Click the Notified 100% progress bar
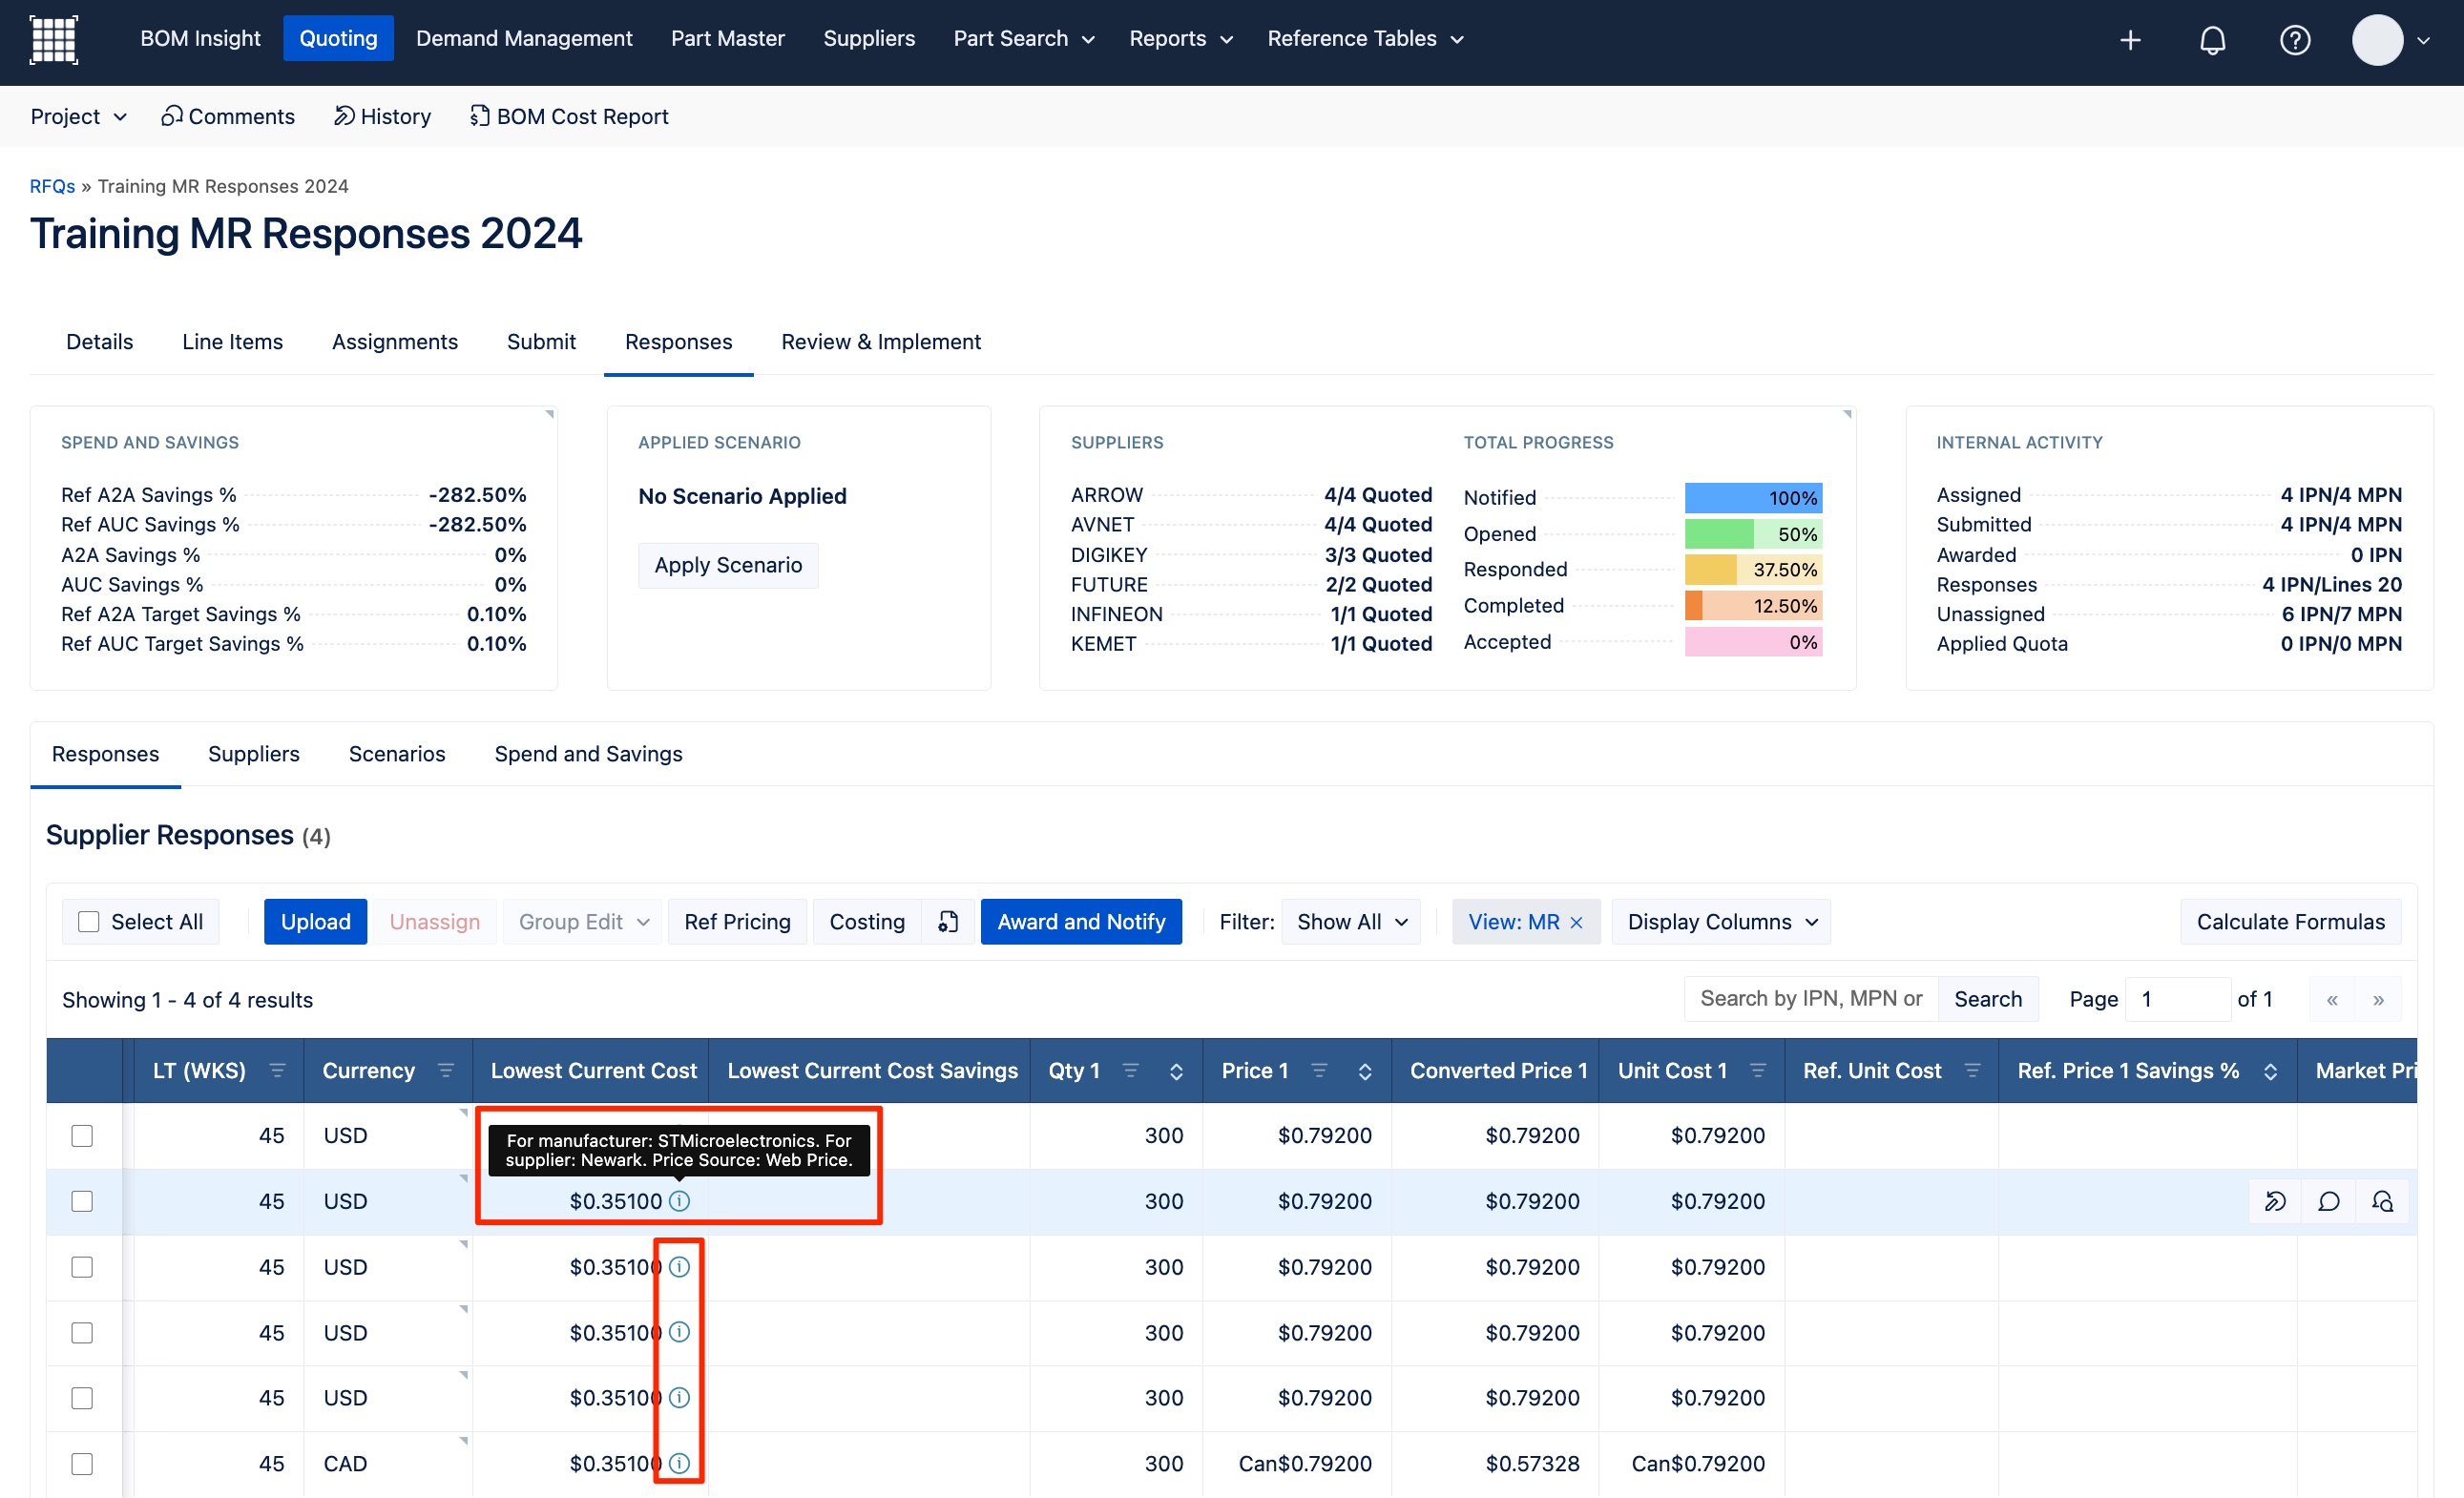Viewport: 2464px width, 1498px height. (1753, 497)
